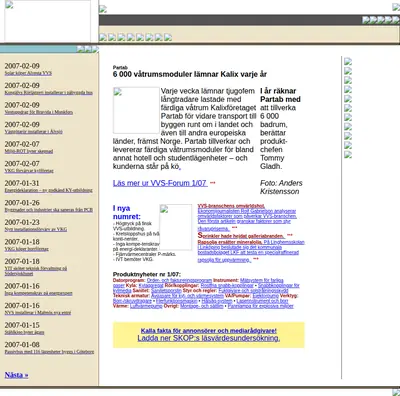Click the site logo placeholder at top left
The image size is (400, 396).
47,21
